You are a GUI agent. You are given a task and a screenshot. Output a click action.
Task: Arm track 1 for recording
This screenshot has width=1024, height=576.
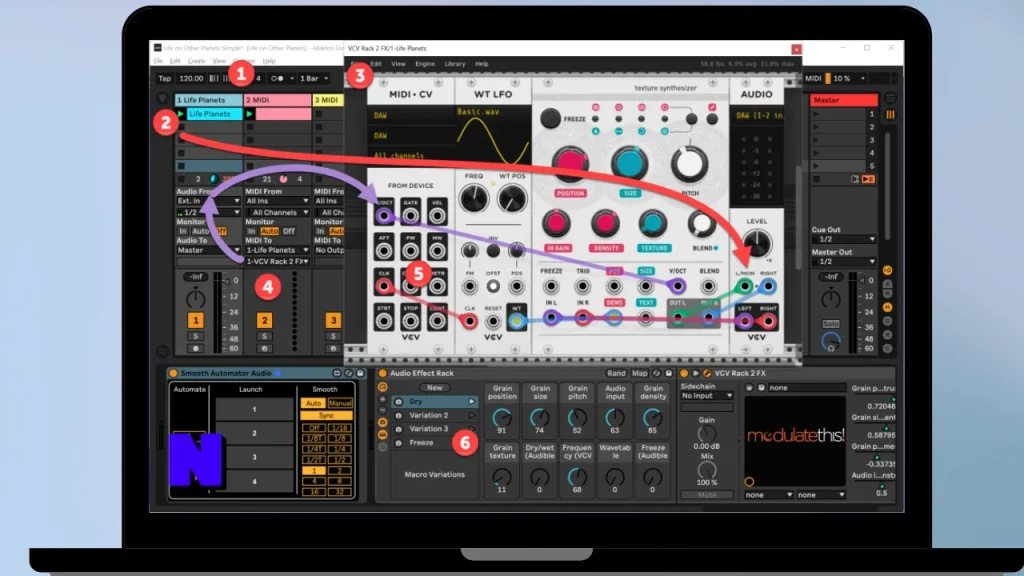[195, 349]
